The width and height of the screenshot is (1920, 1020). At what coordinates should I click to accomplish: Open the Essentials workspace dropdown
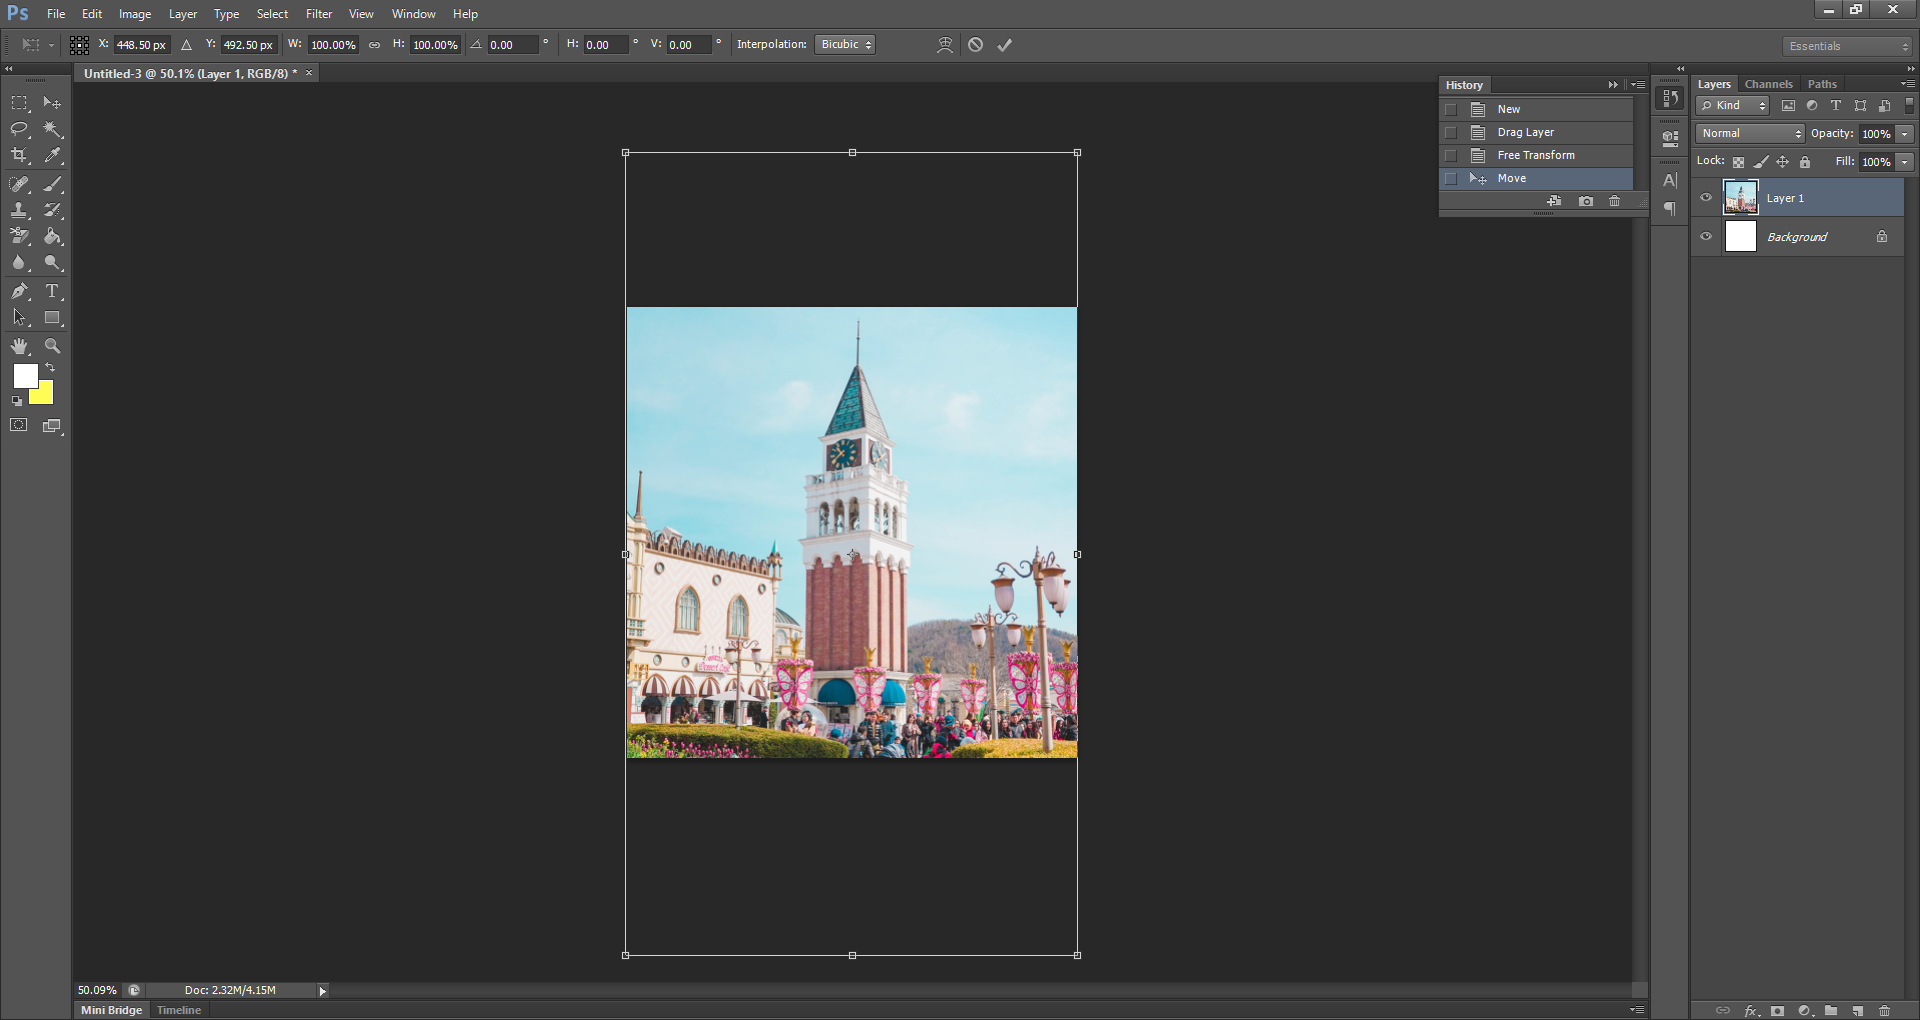(x=1847, y=46)
